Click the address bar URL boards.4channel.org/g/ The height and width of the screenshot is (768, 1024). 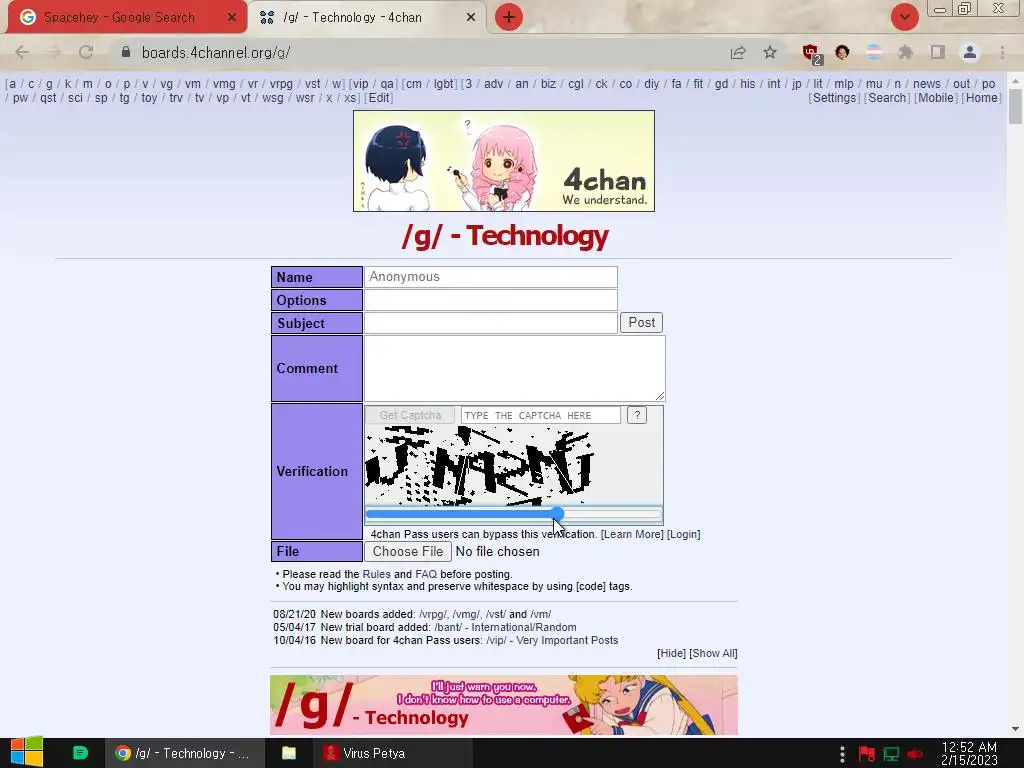216,52
